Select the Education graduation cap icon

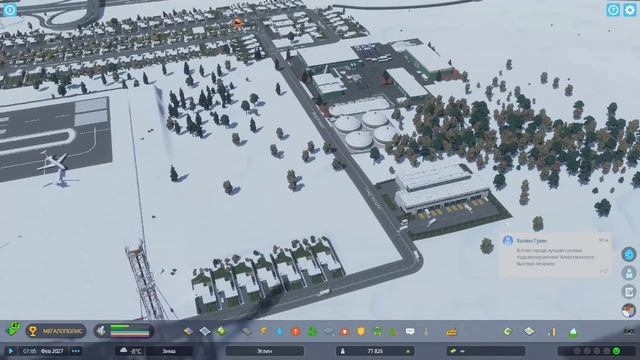[x=329, y=331]
